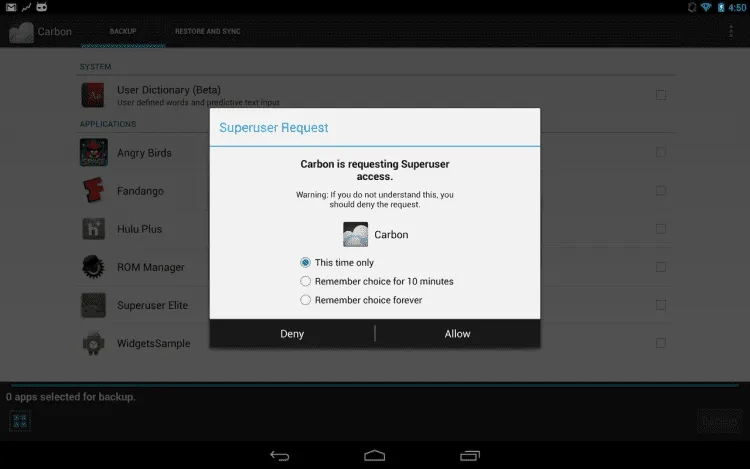Open the email notification in status bar

coord(11,7)
